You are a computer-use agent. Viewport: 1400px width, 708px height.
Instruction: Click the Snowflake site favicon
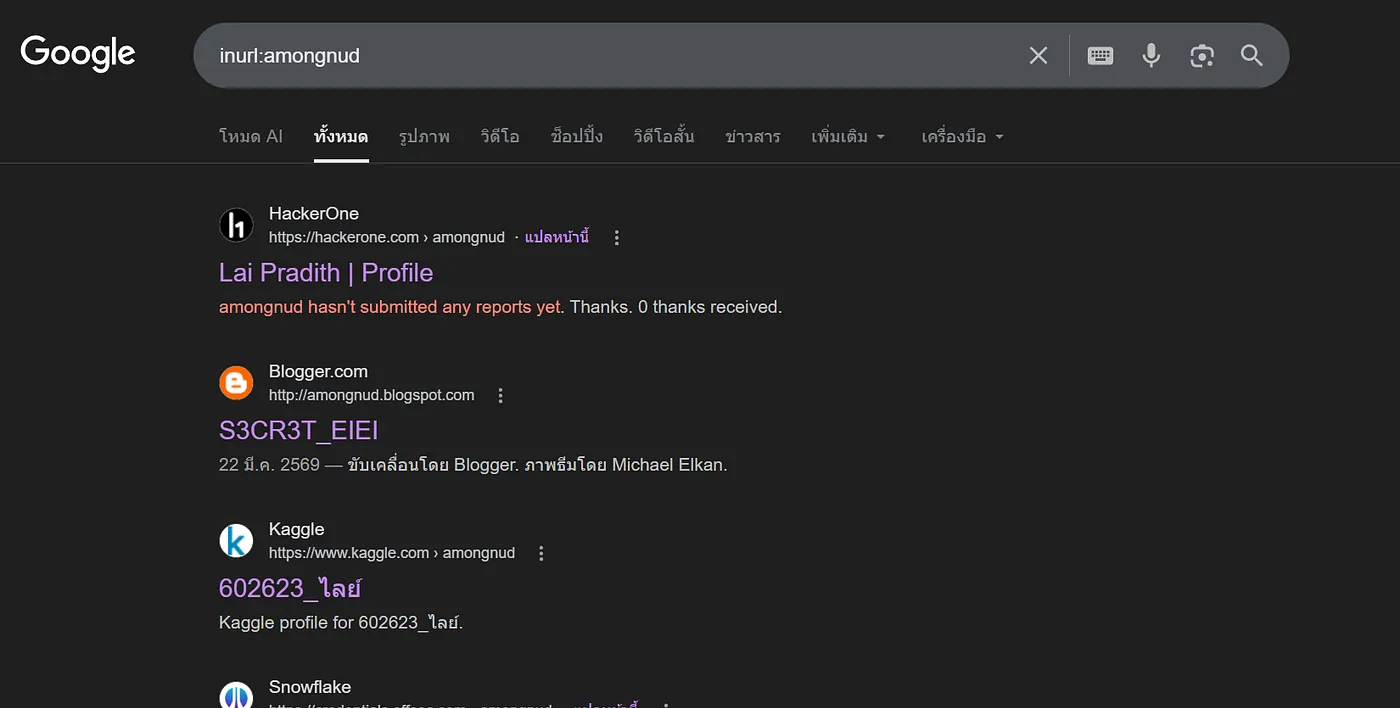coord(237,695)
